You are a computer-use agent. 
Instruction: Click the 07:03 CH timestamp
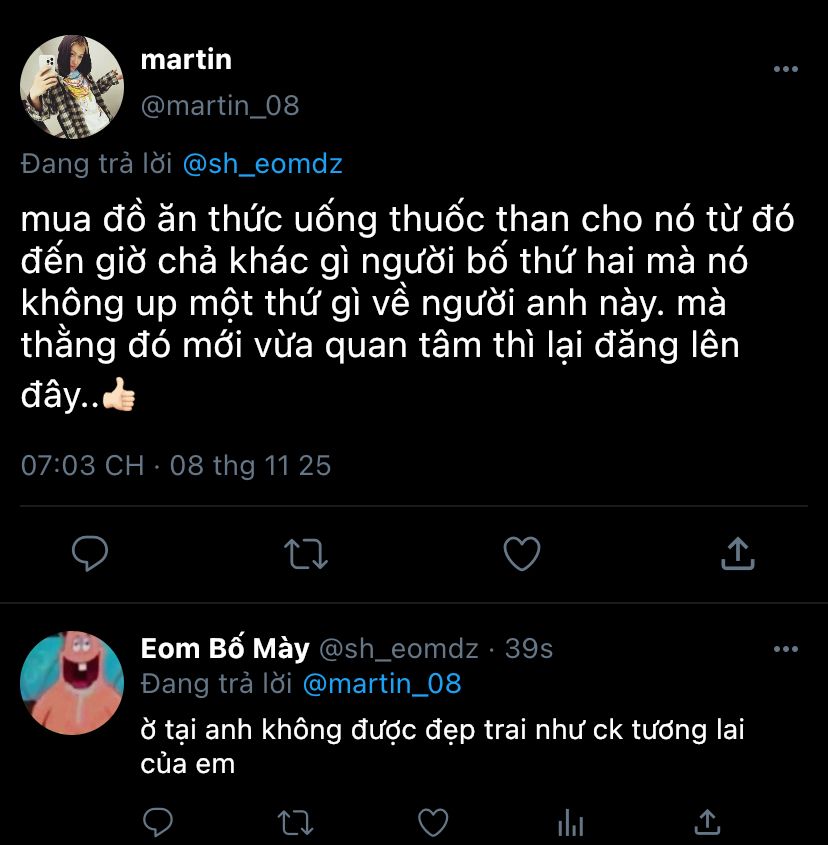[83, 465]
